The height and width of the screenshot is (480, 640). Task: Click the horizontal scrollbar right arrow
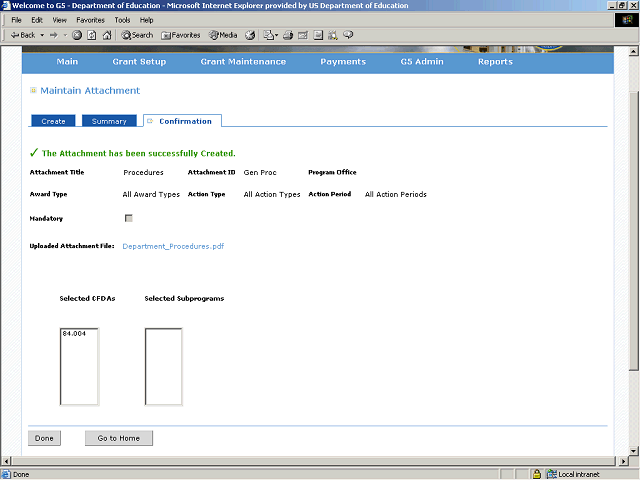click(x=623, y=461)
